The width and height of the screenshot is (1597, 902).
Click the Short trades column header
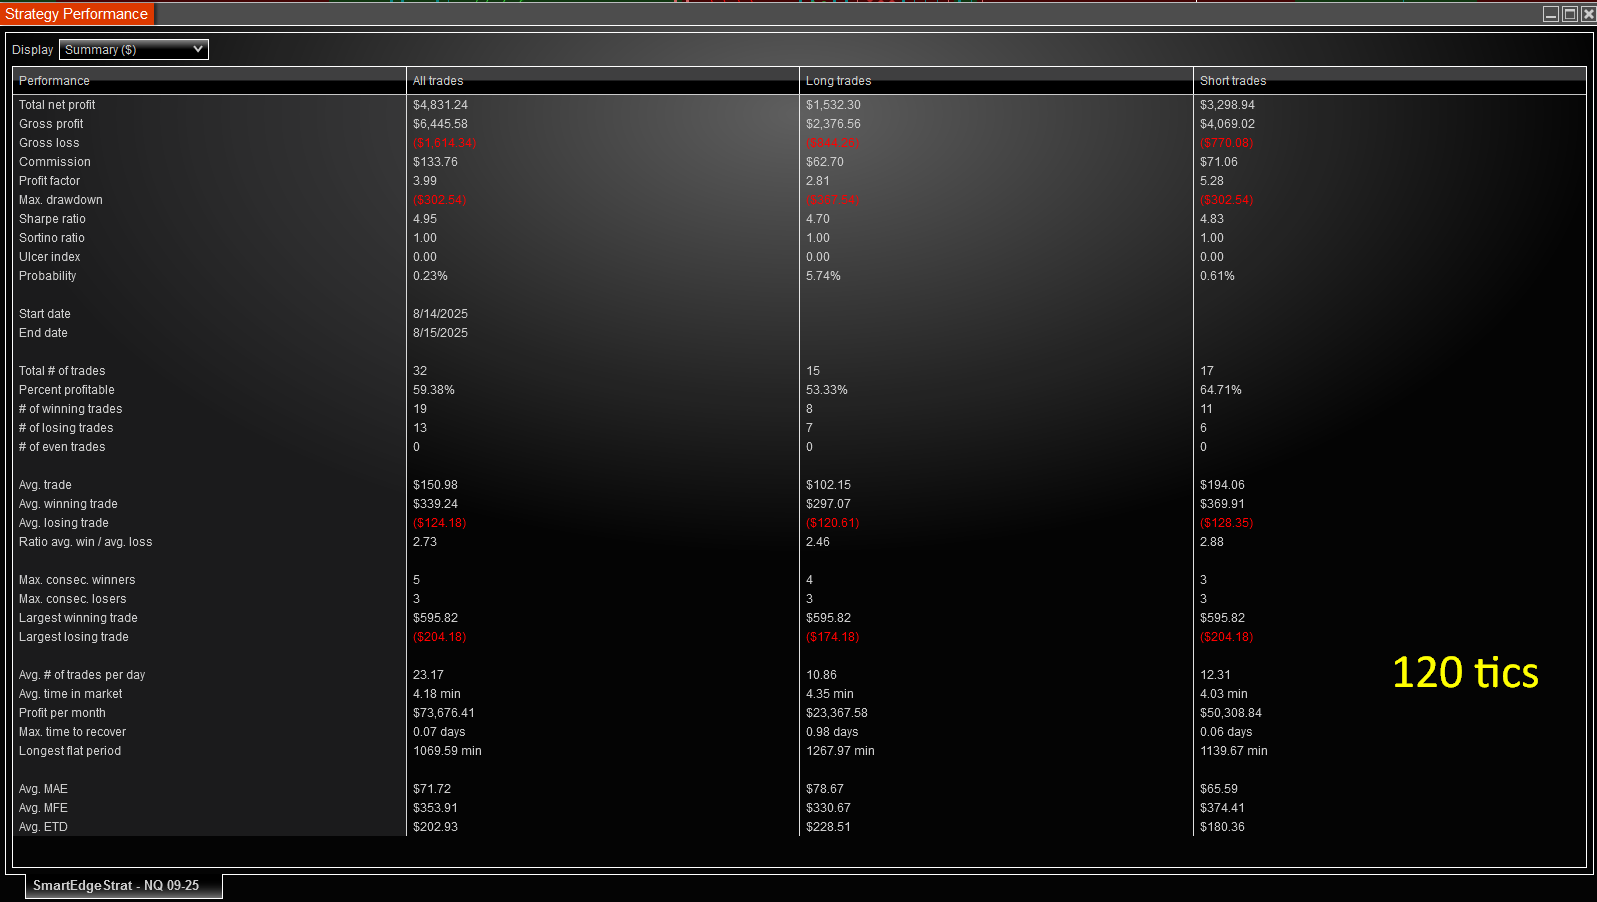point(1232,81)
